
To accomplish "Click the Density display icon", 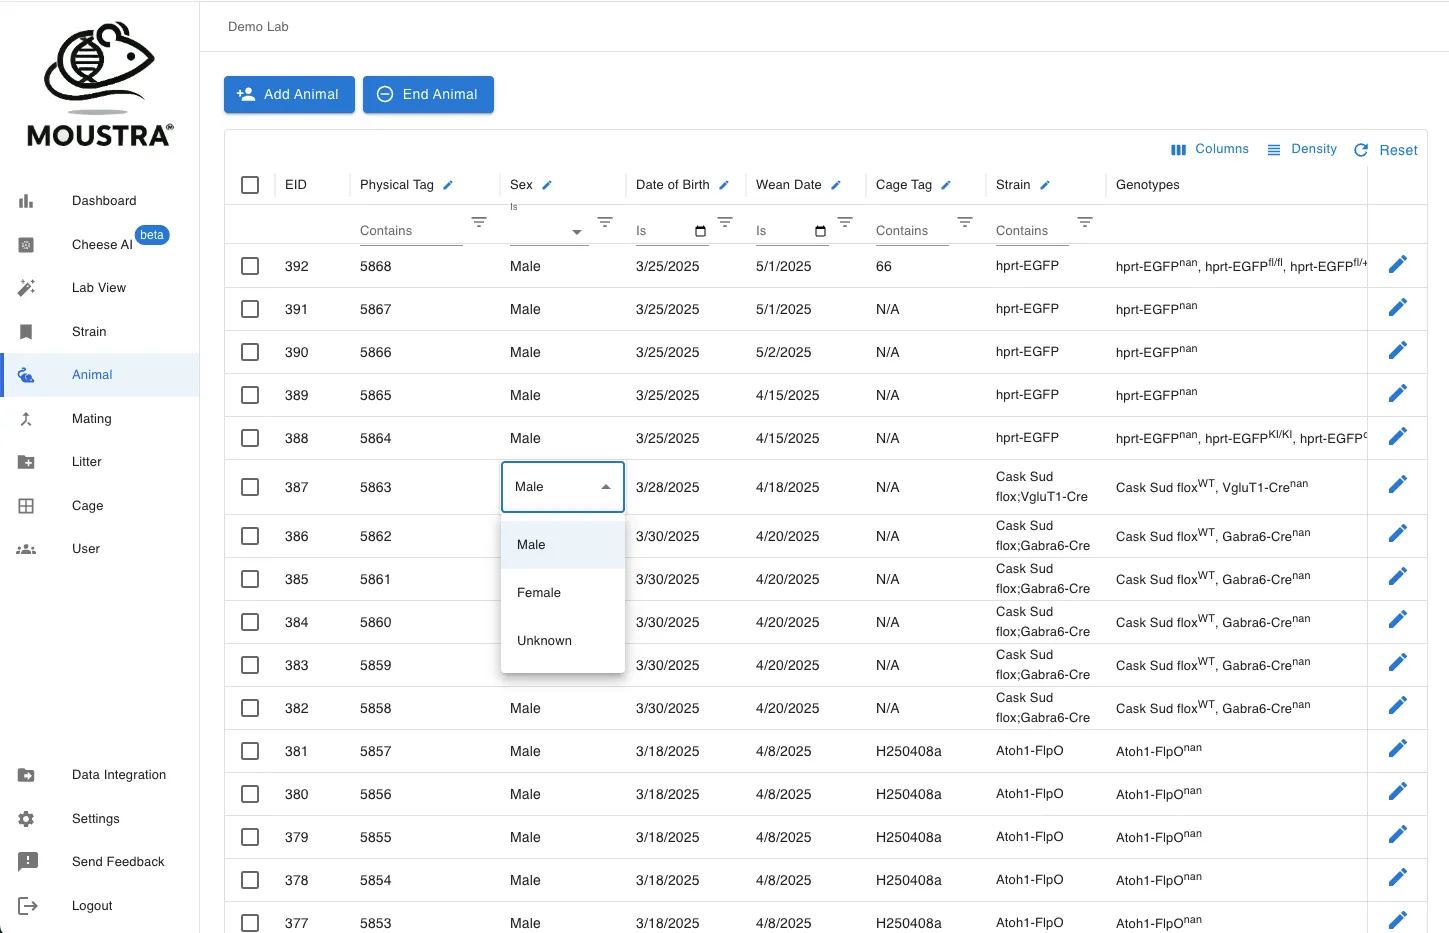I will point(1274,149).
